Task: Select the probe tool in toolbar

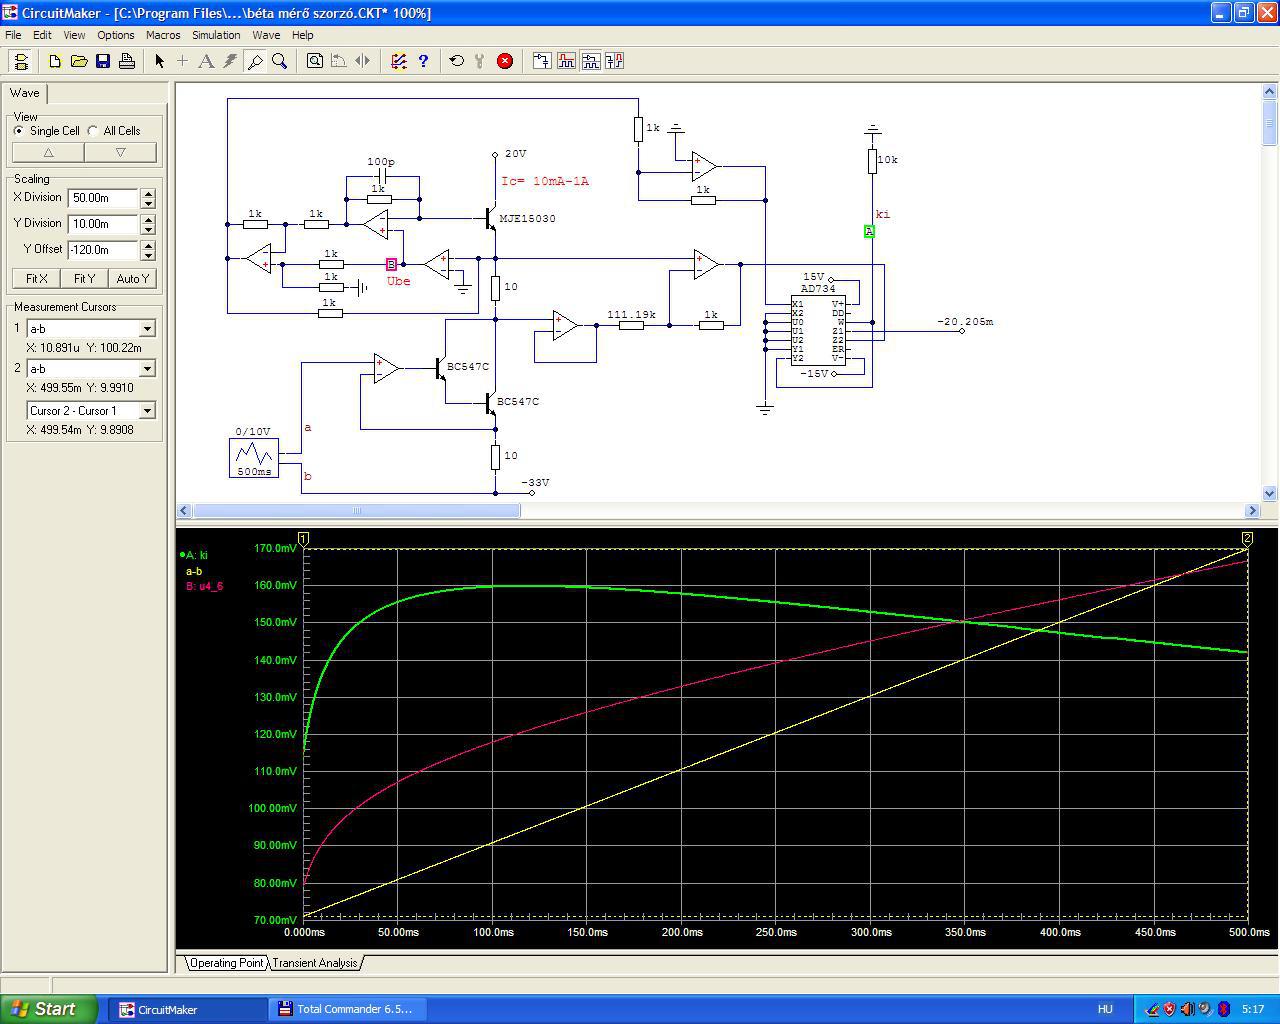Action: tap(255, 61)
